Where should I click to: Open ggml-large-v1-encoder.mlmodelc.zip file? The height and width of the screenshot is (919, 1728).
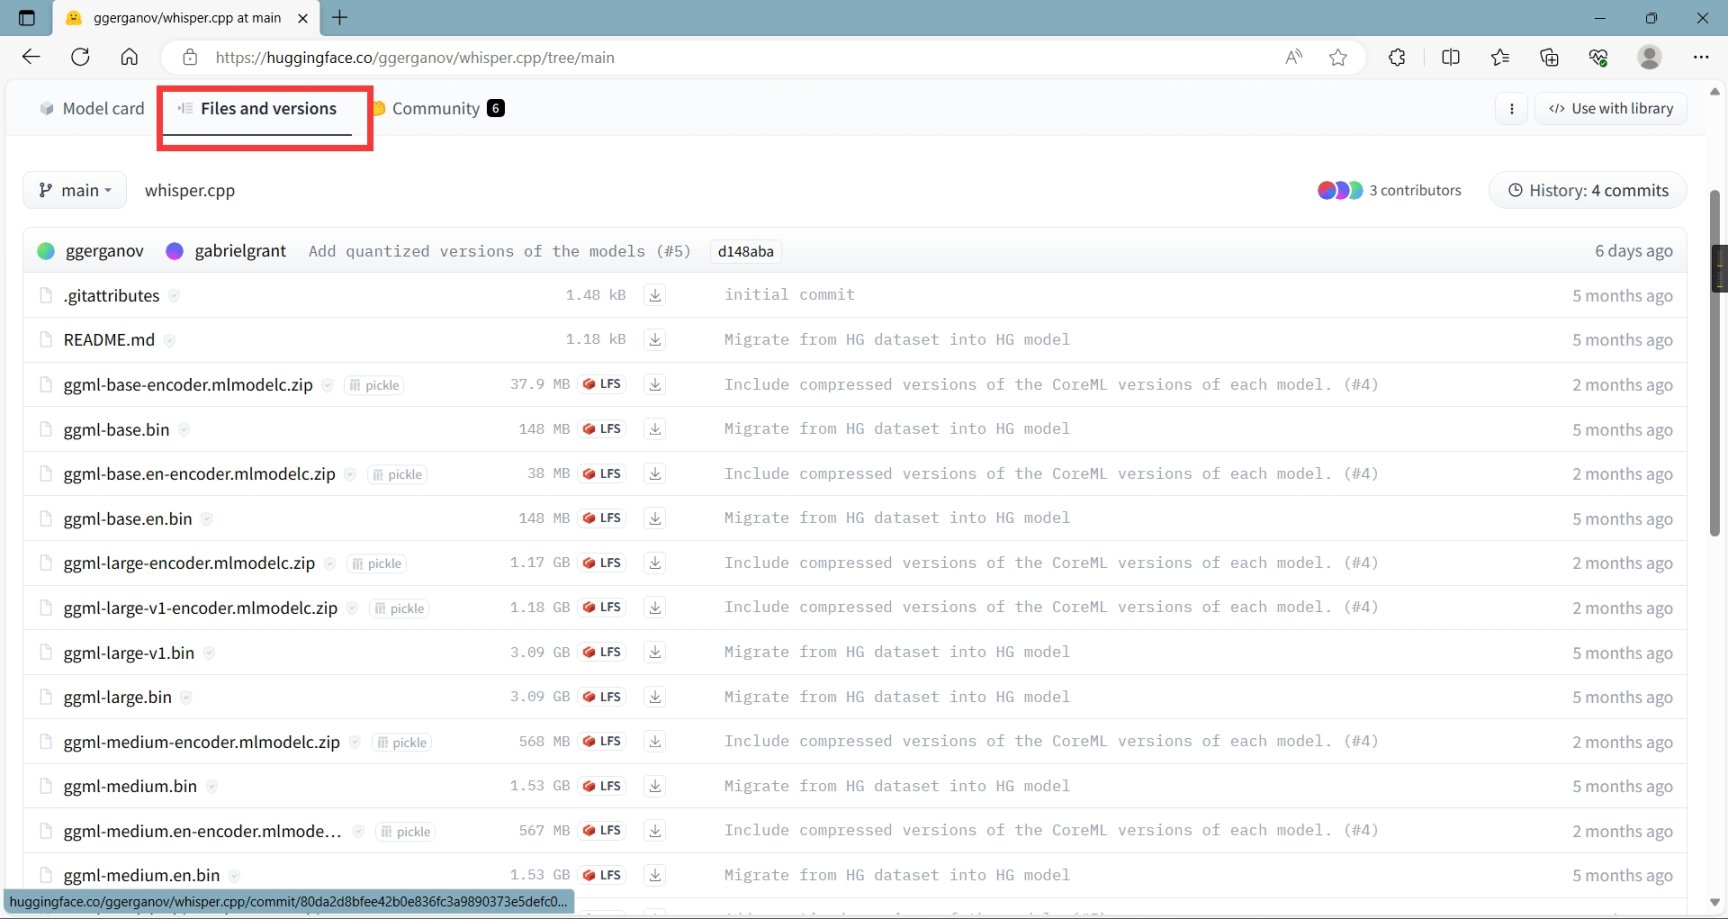pyautogui.click(x=200, y=607)
